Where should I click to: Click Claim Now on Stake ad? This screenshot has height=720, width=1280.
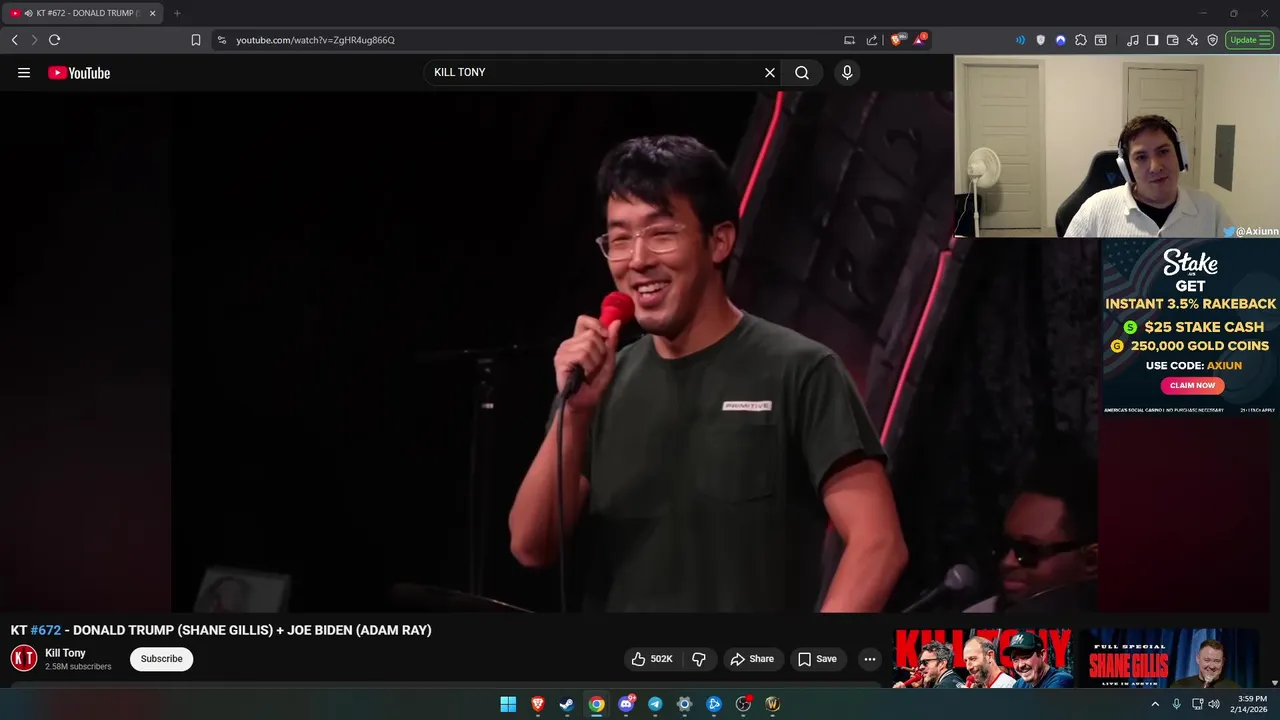tap(1192, 385)
